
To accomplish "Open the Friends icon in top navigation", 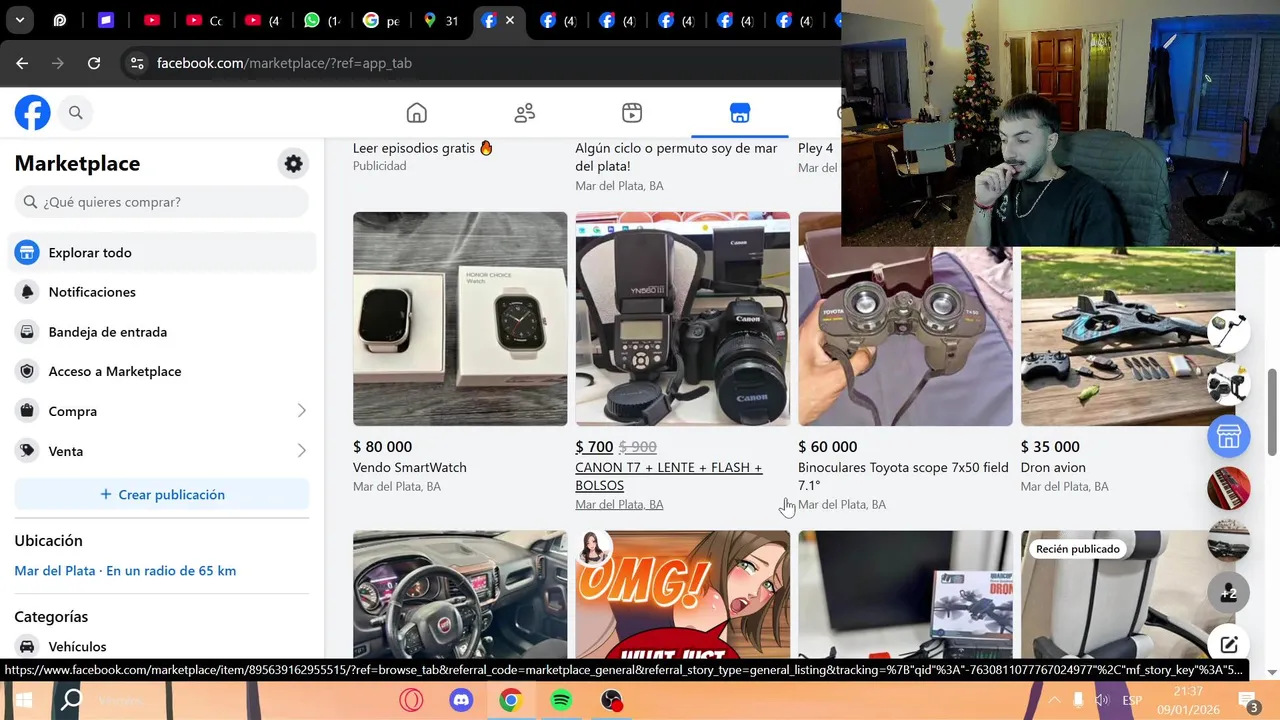I will [x=524, y=113].
